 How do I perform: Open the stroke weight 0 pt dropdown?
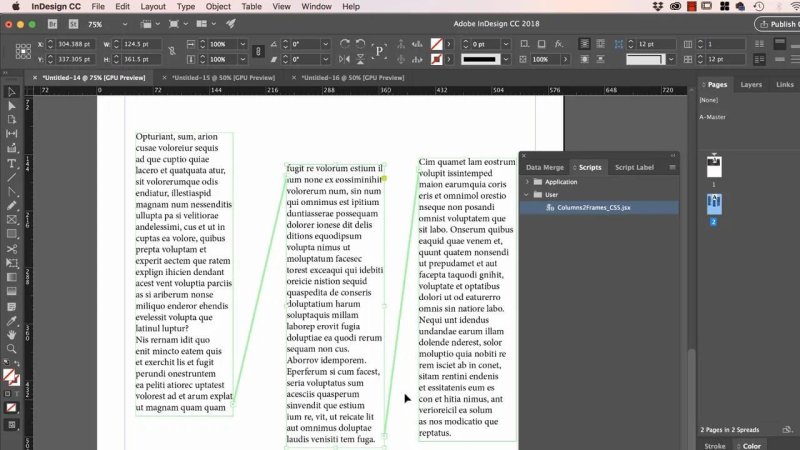tap(506, 44)
